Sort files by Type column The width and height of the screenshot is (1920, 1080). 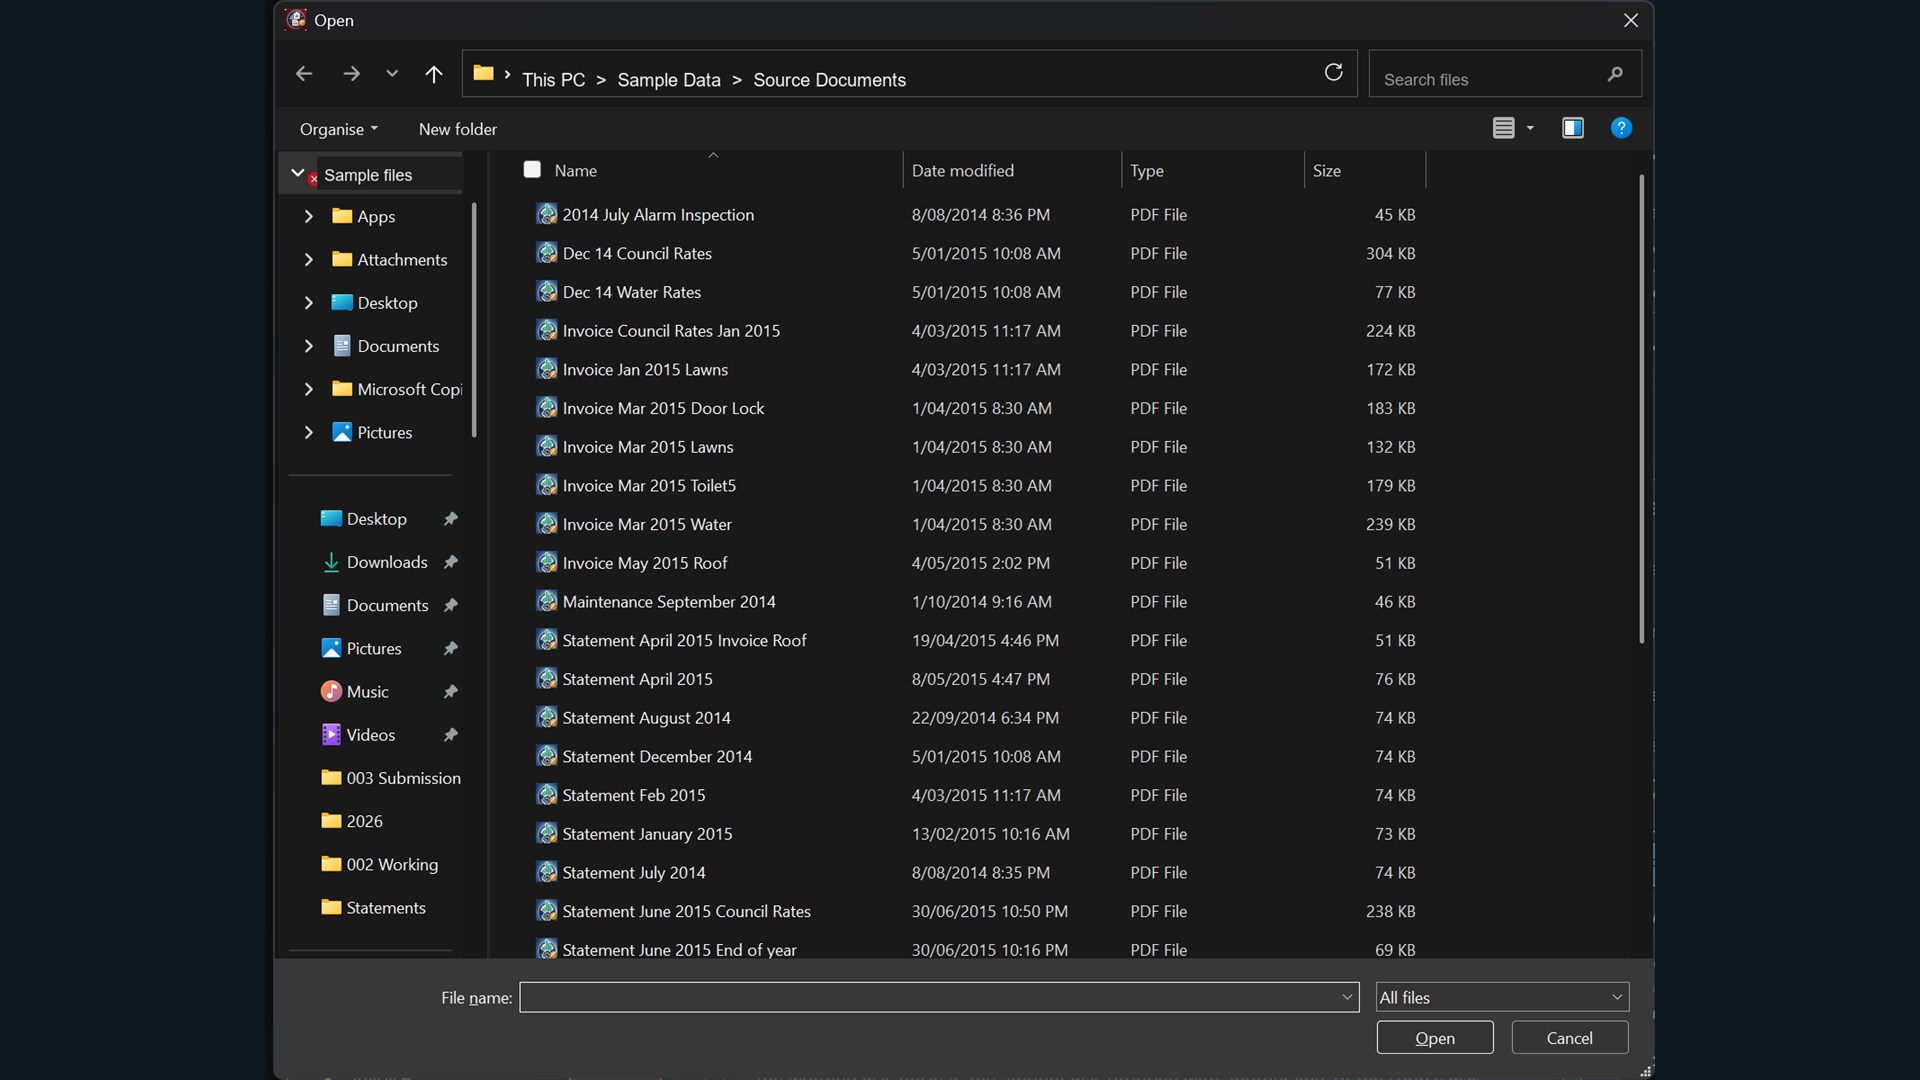click(1146, 171)
